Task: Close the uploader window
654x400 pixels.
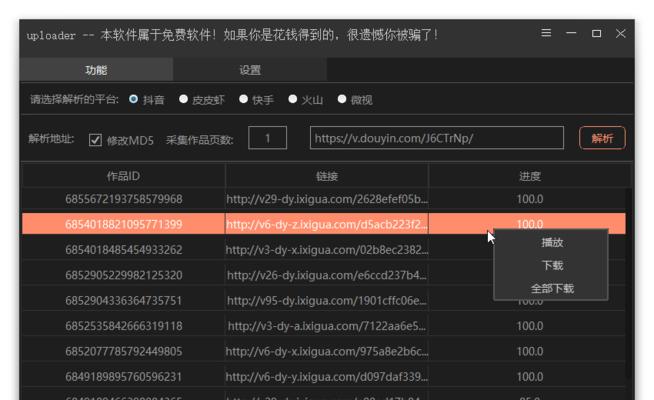Action: (621, 33)
